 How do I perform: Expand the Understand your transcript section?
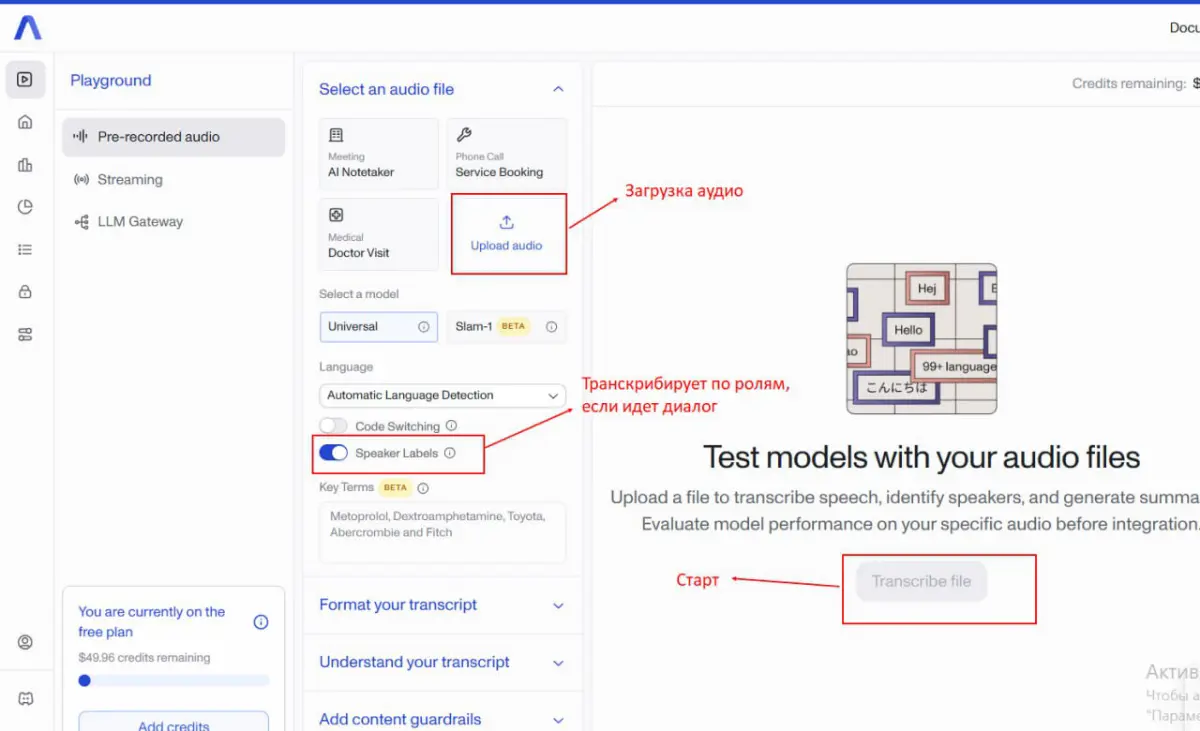[442, 662]
